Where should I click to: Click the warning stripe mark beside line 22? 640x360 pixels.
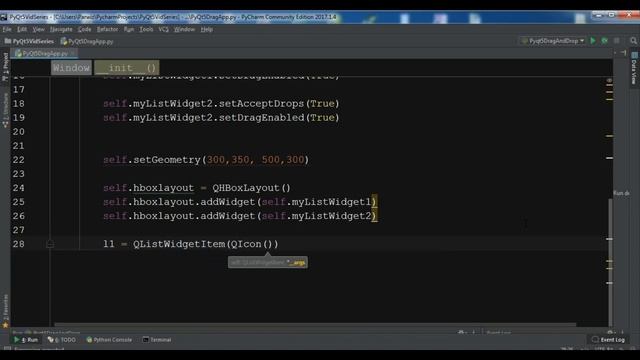pos(609,158)
